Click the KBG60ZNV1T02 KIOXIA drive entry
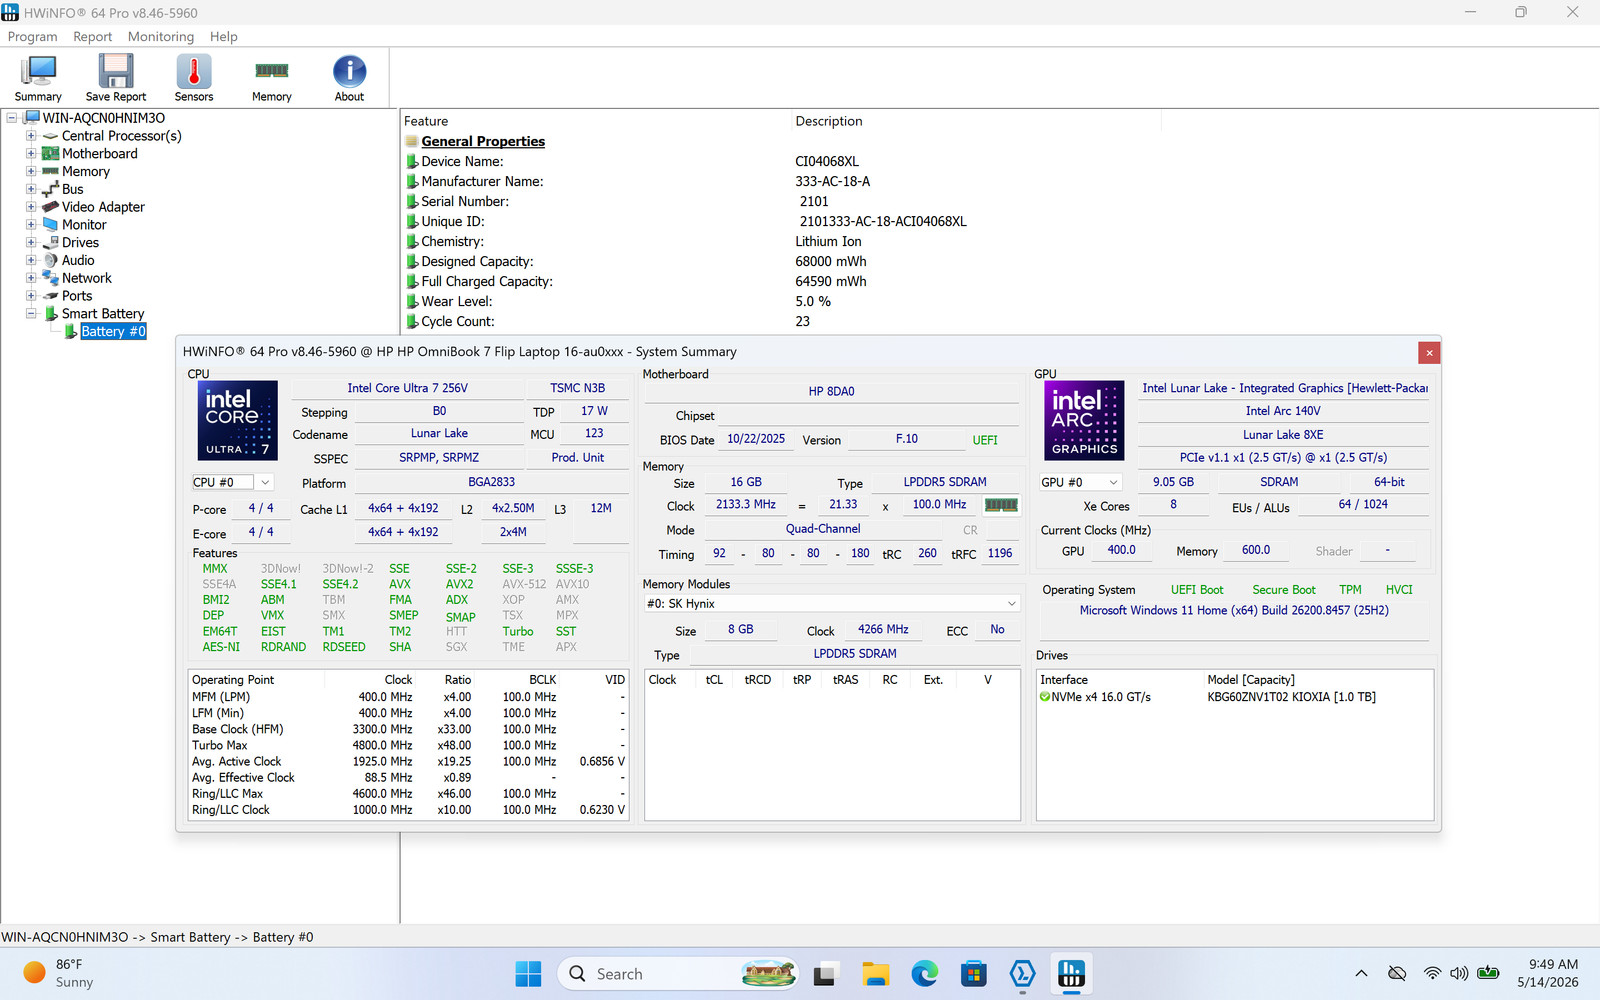 [x=1291, y=697]
